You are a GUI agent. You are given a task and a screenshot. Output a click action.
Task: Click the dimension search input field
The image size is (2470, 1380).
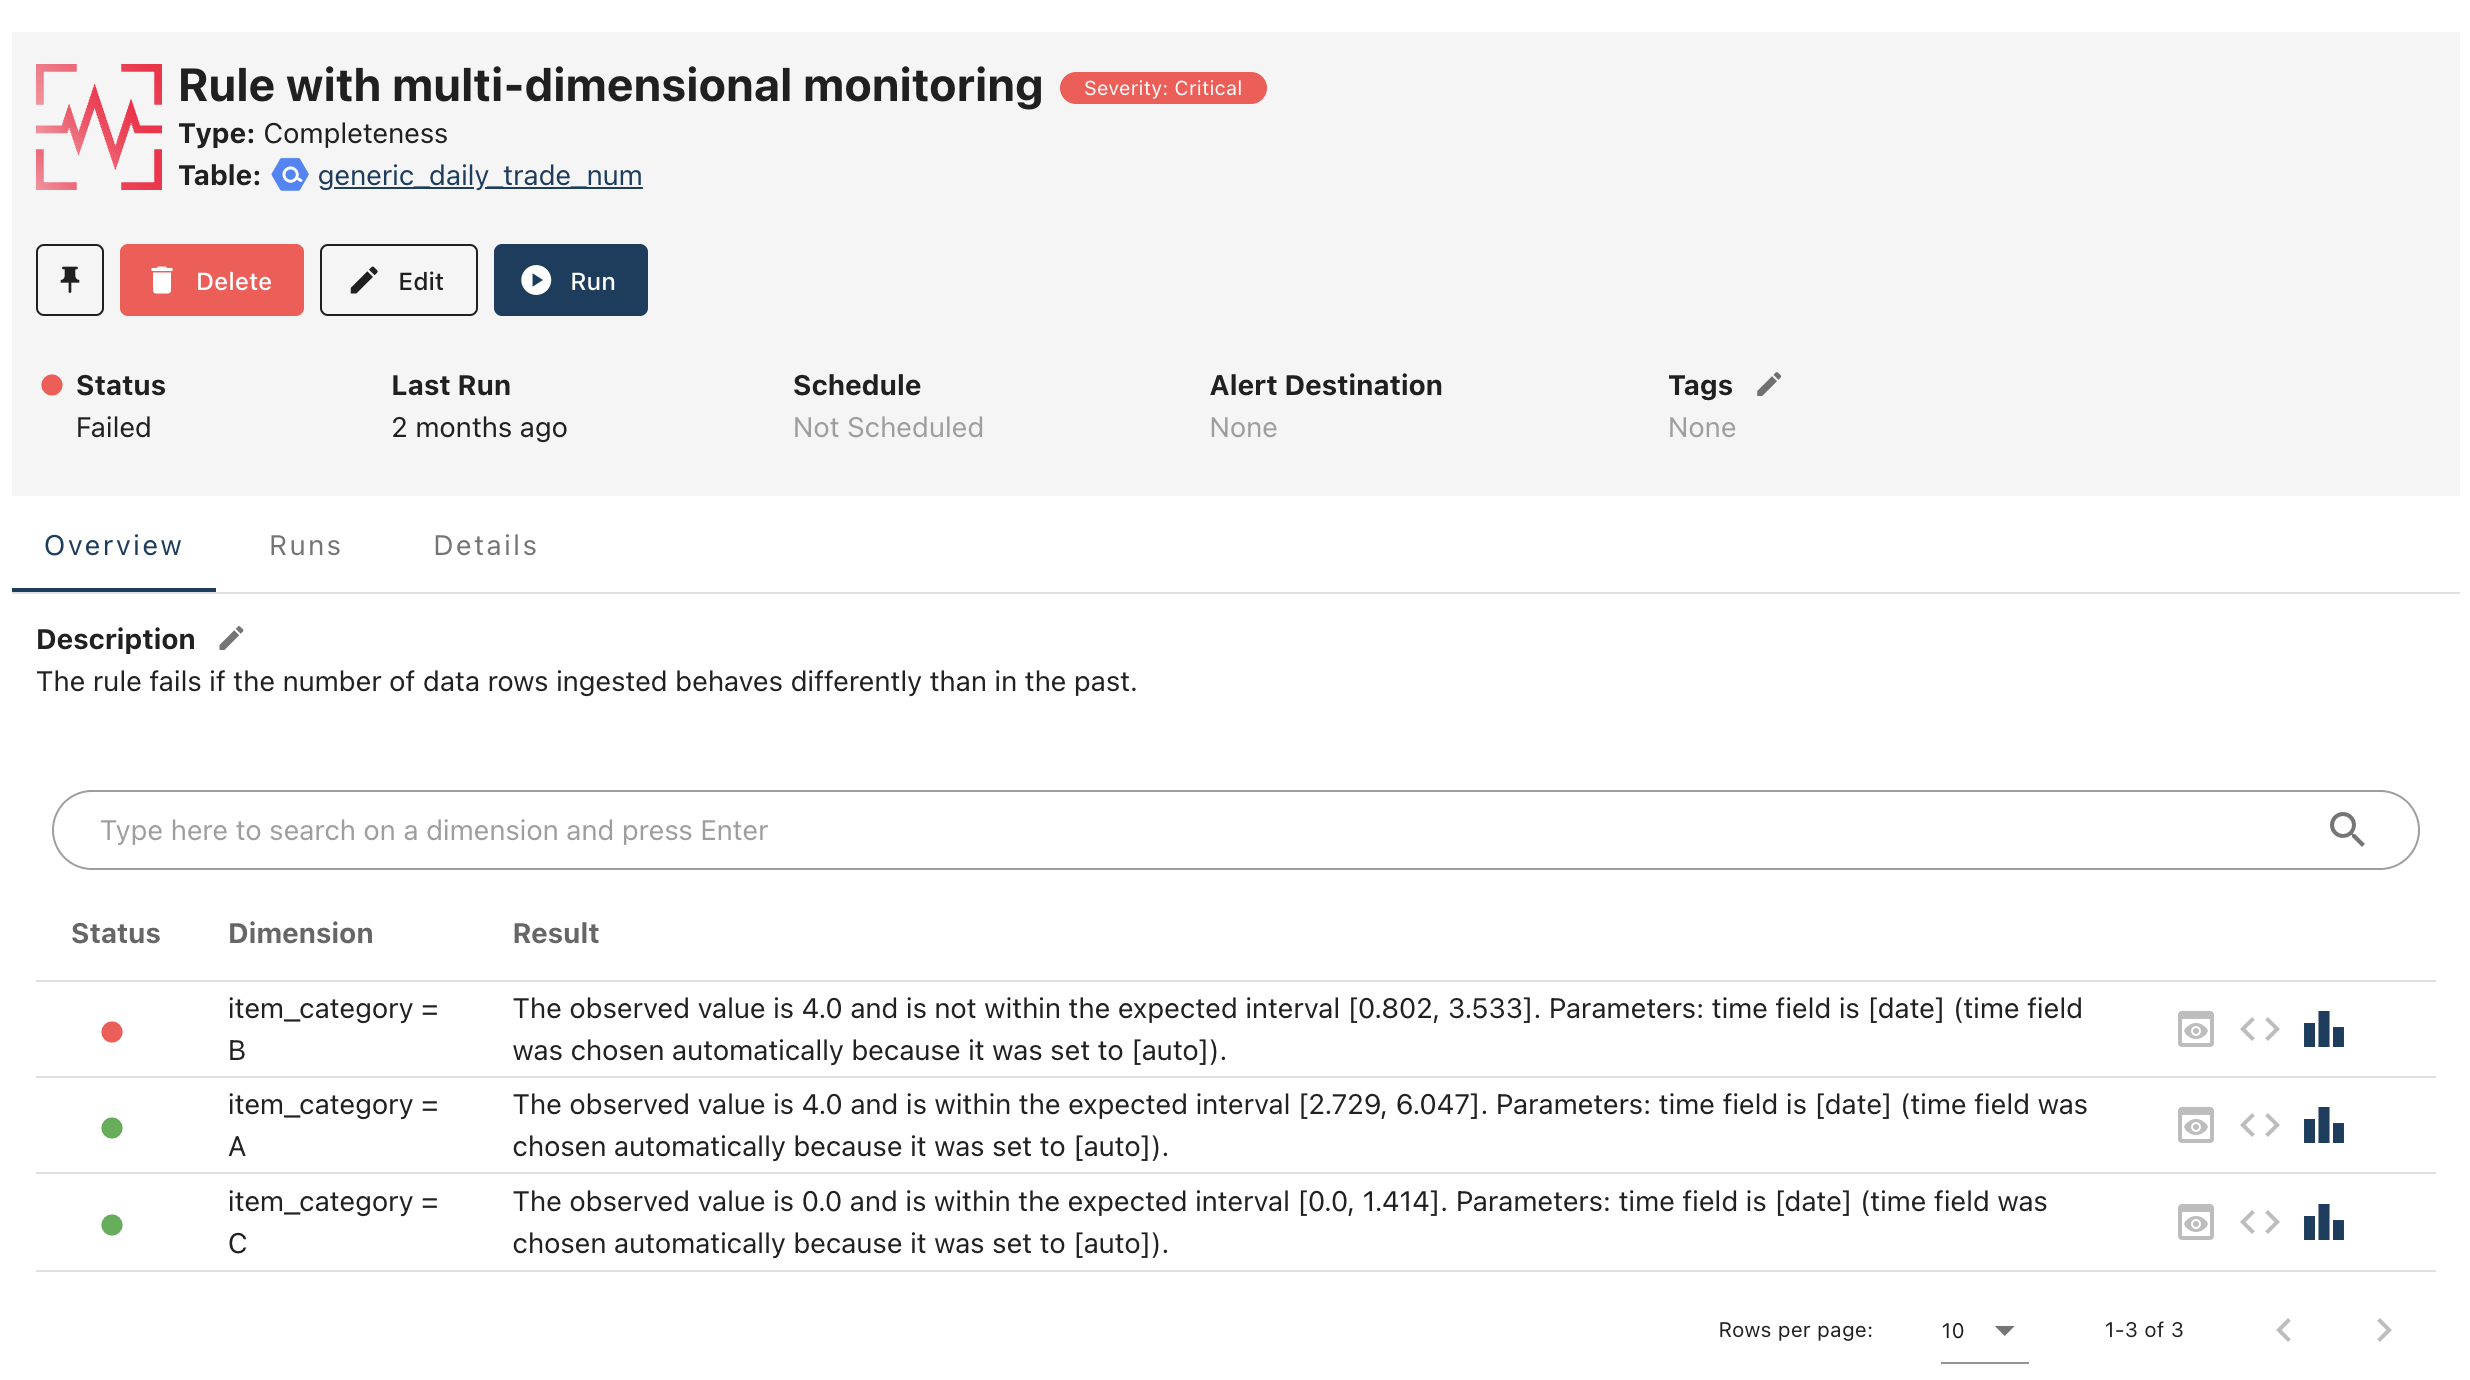tap(1200, 830)
